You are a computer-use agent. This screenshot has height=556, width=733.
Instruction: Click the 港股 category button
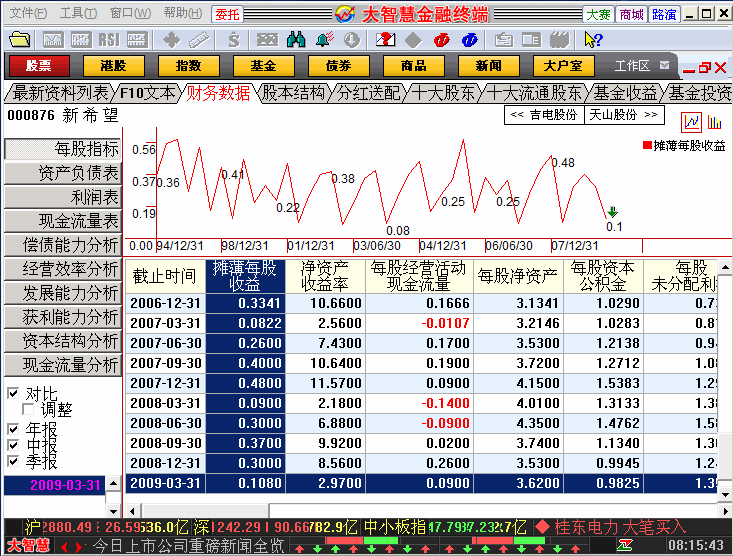(114, 65)
